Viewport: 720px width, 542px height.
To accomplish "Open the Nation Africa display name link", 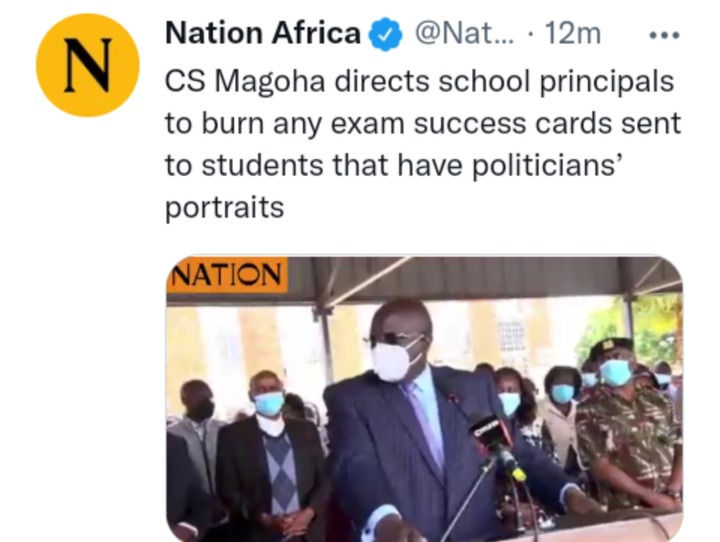I will tap(263, 34).
